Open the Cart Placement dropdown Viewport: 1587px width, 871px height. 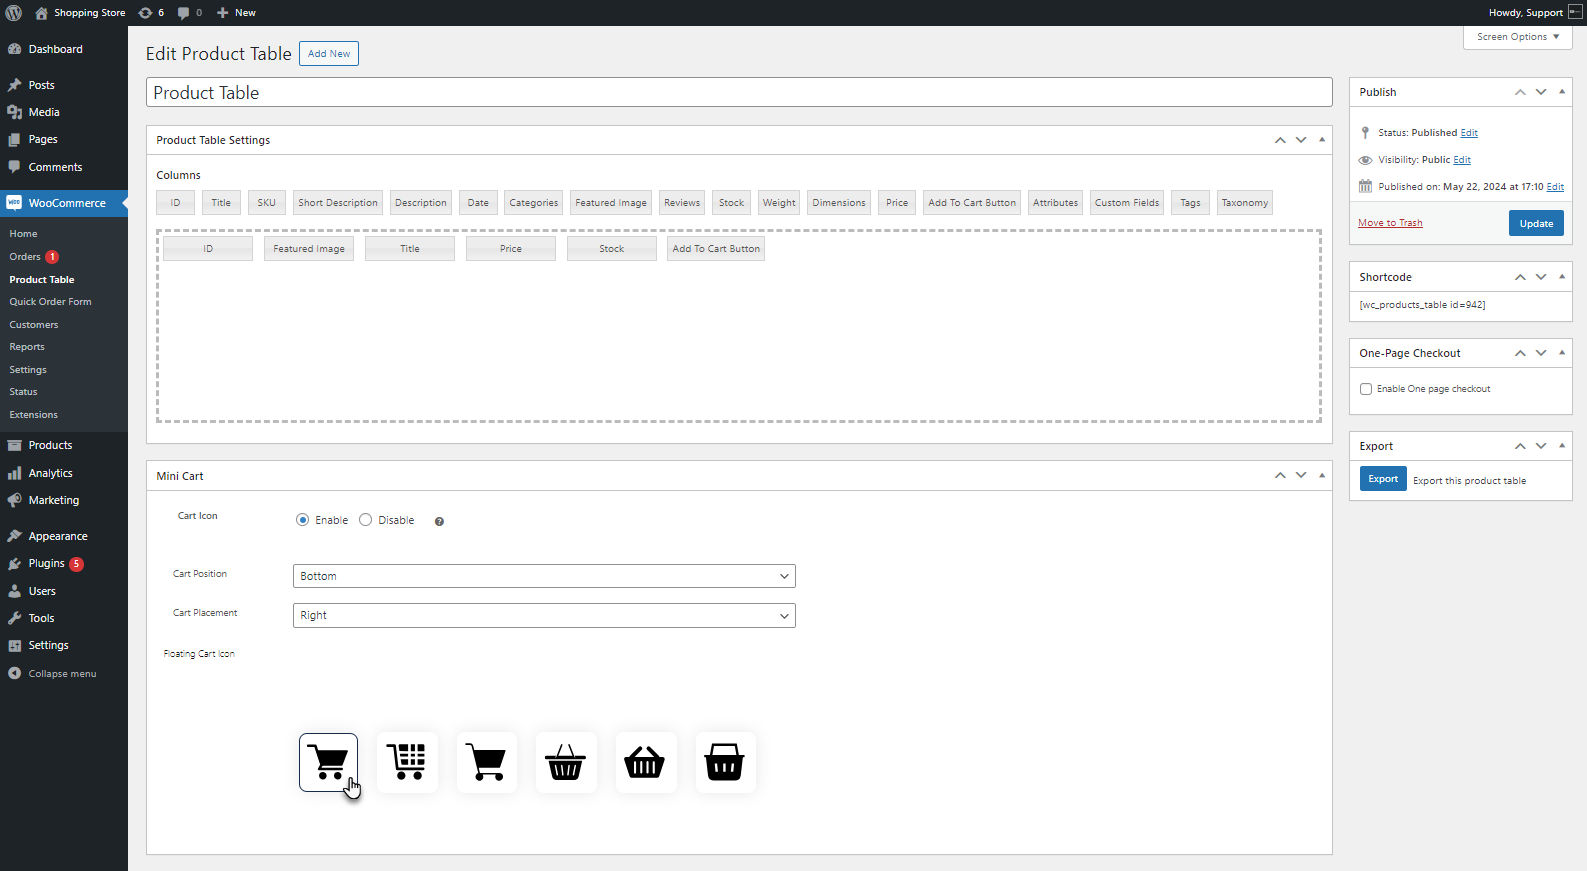(544, 615)
